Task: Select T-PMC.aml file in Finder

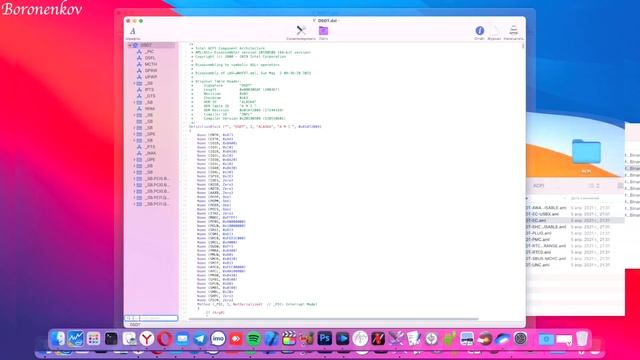Action: tap(538, 240)
